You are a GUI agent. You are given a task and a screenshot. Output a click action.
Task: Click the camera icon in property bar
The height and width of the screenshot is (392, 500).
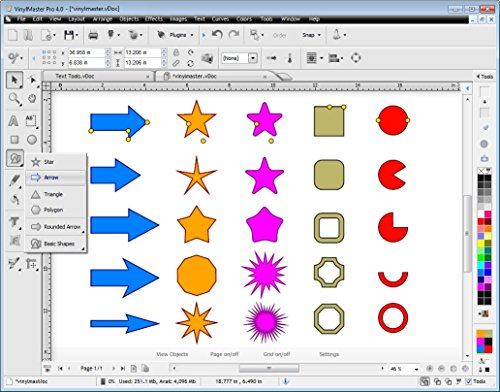click(x=207, y=58)
